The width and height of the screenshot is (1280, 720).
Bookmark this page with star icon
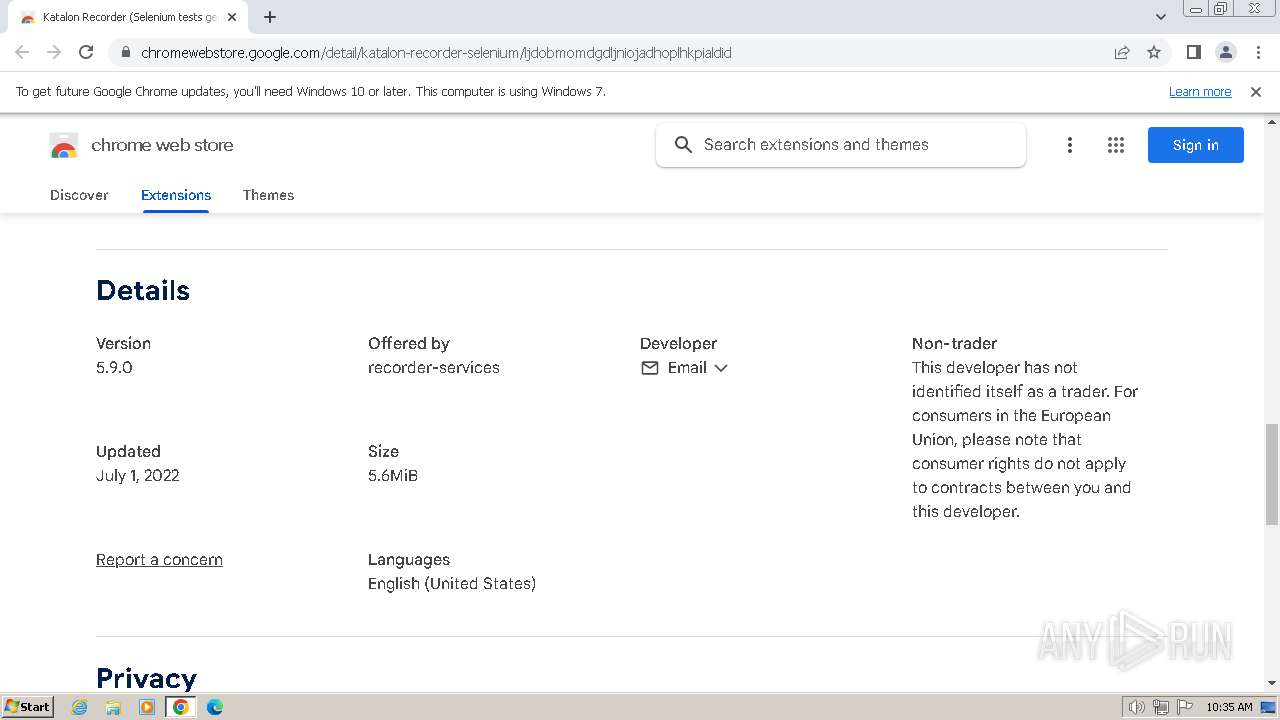[1154, 52]
